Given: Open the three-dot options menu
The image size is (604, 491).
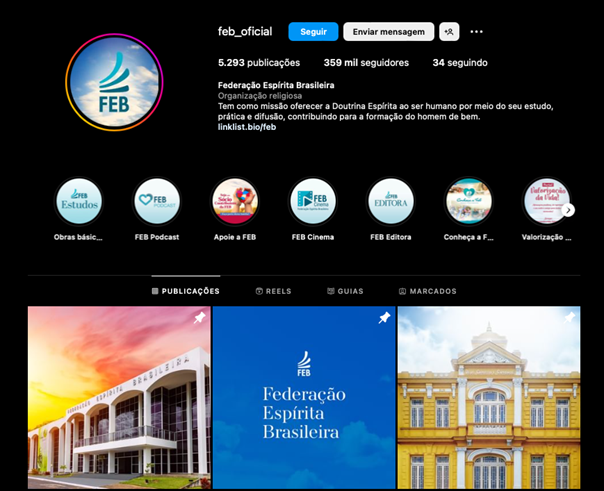Looking at the screenshot, I should pos(477,32).
